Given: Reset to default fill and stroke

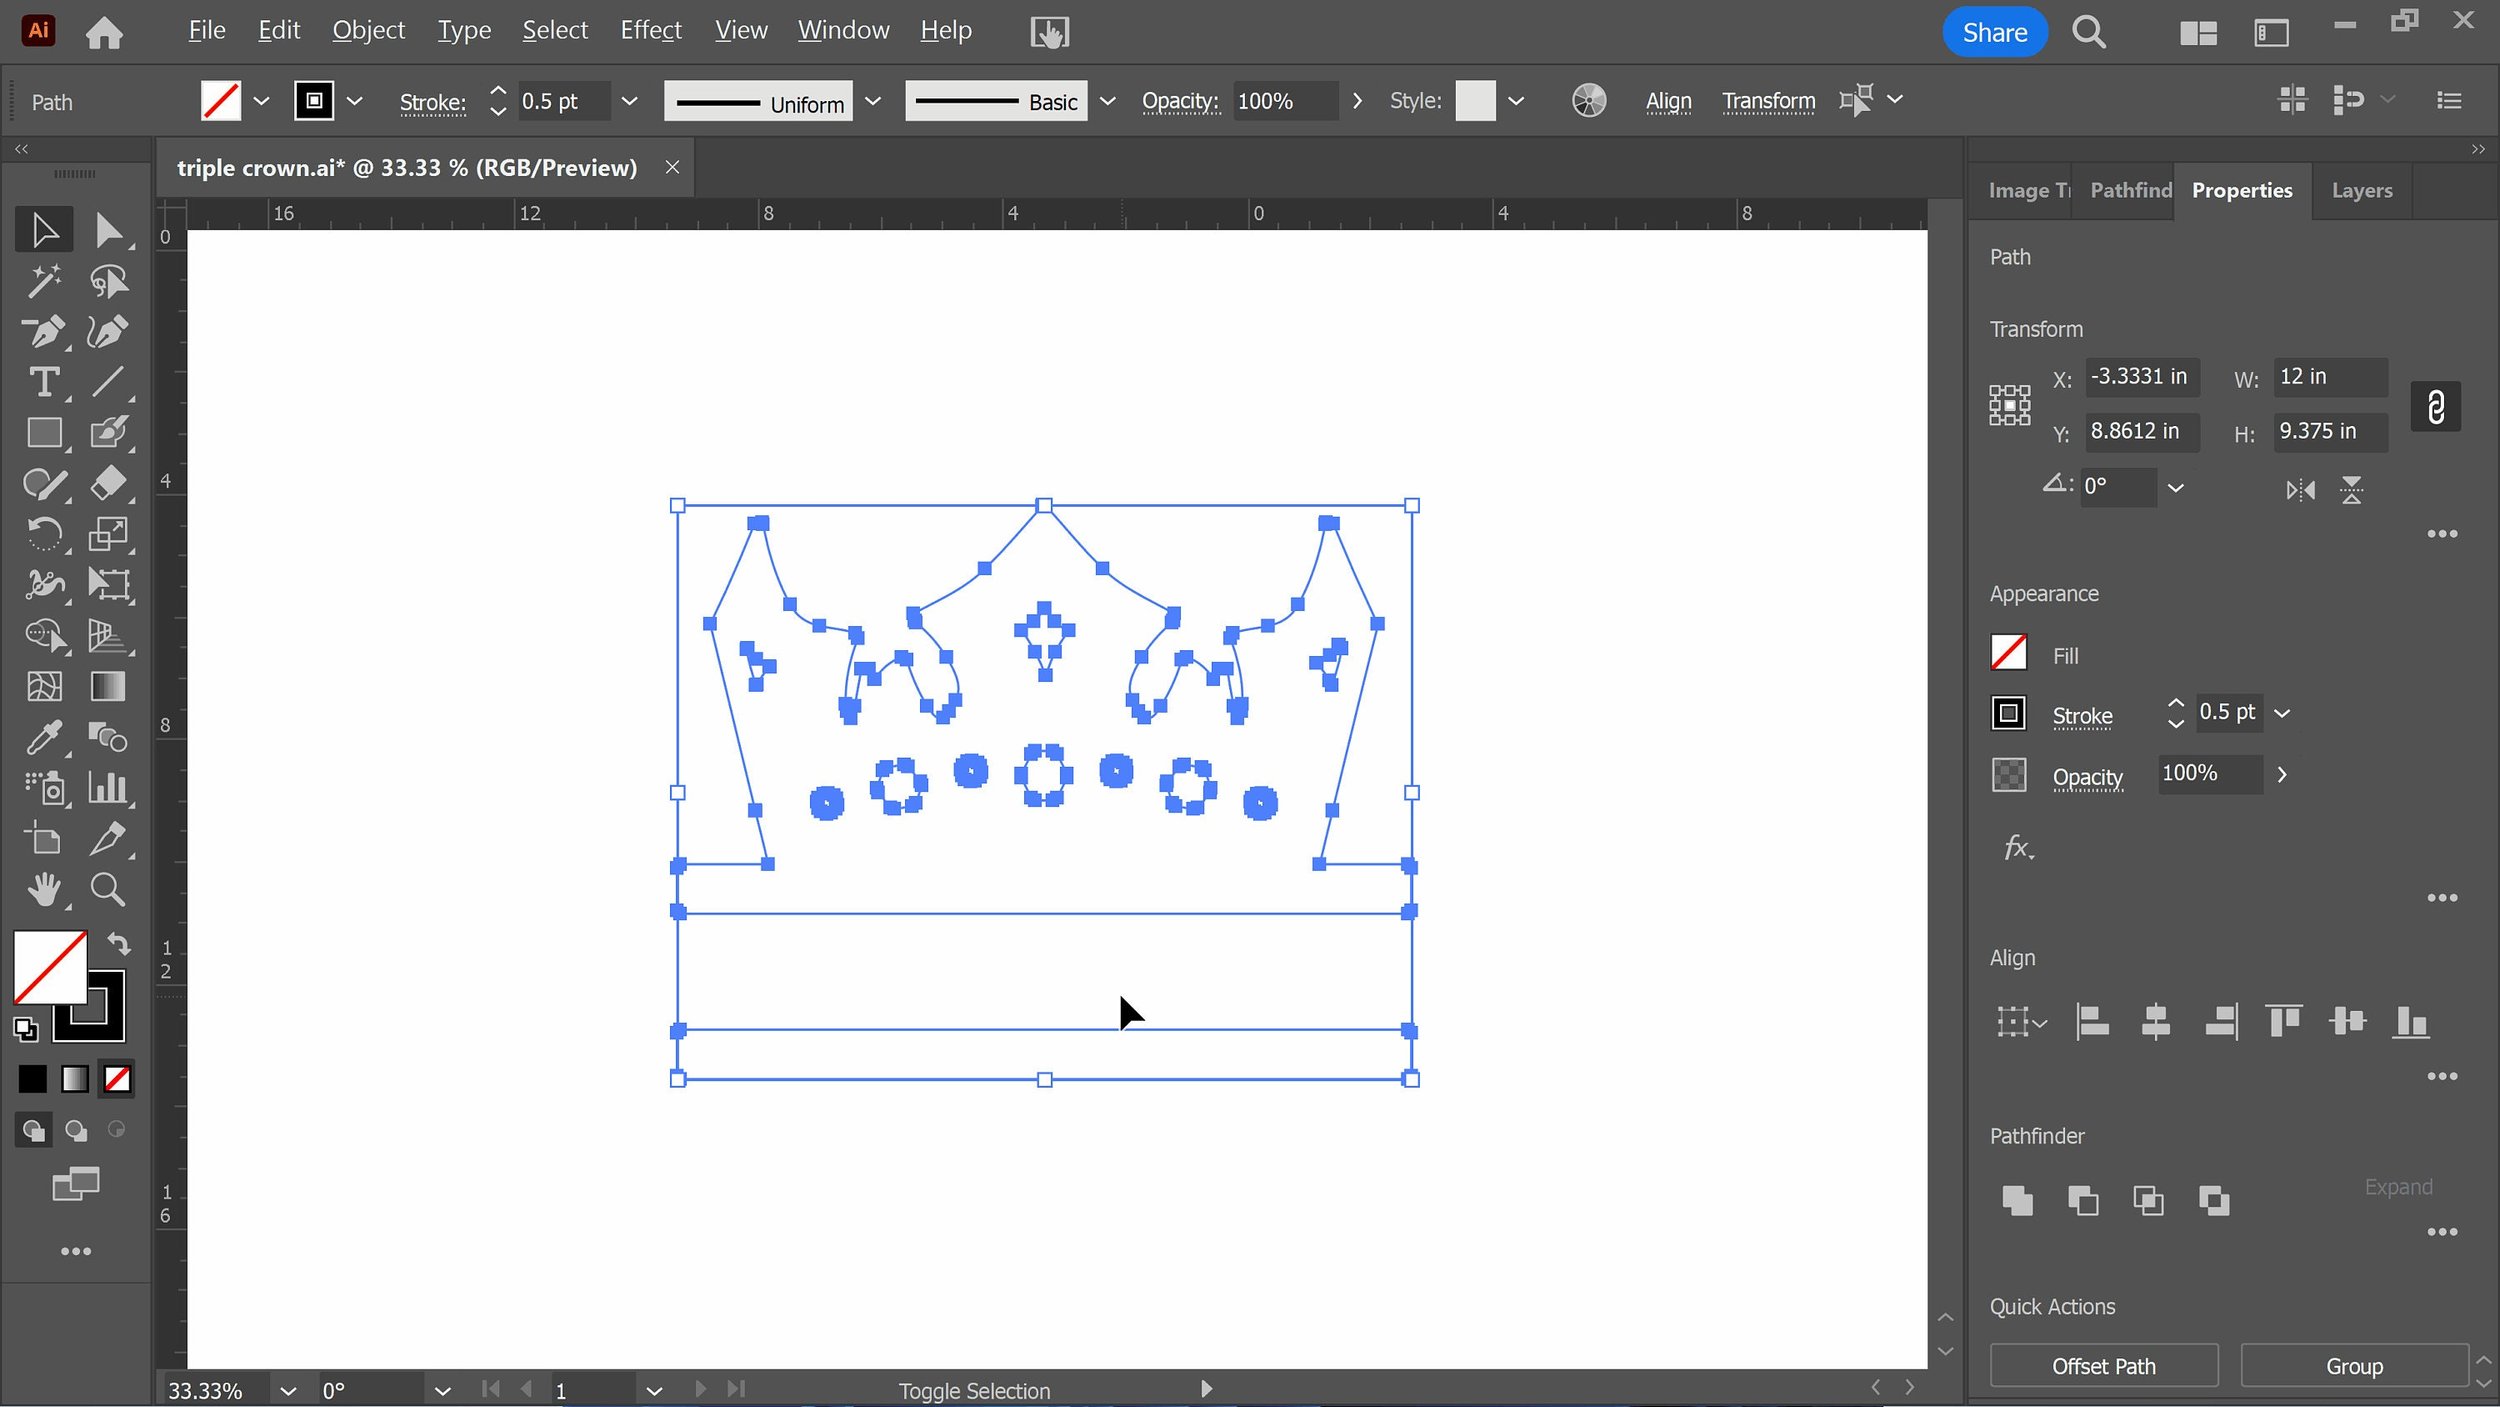Looking at the screenshot, I should 26,1028.
